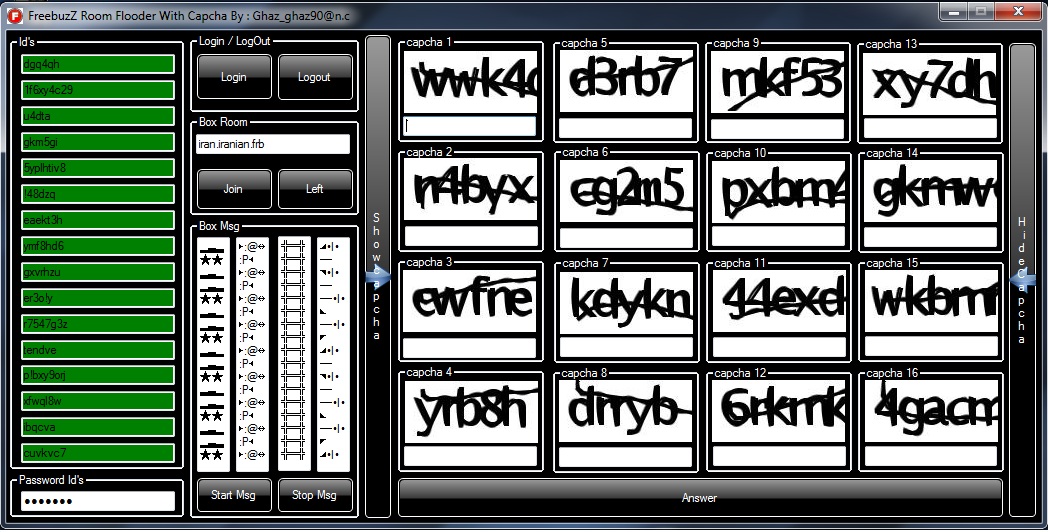Viewport: 1048px width, 532px height.
Task: Select the id field er3oly
Action: (x=98, y=298)
